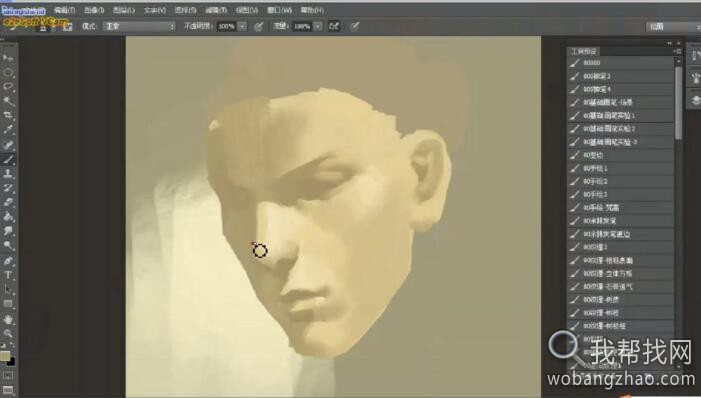Select the 80手绘 1 preset
701x398 pixels.
tap(621, 169)
